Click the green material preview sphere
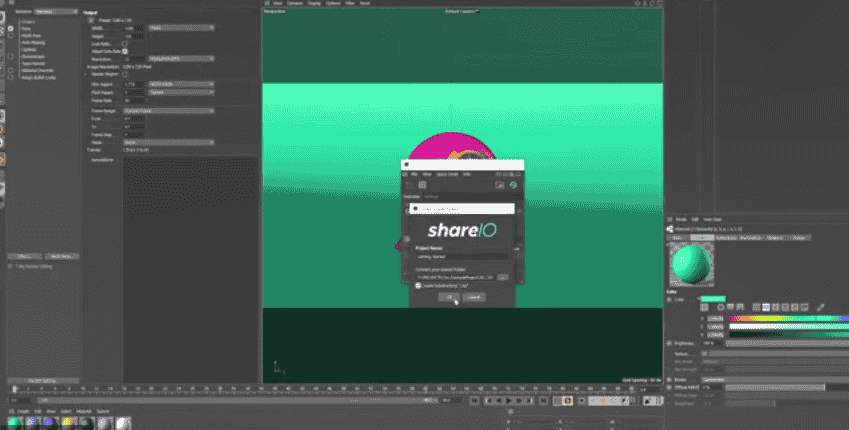 click(691, 264)
